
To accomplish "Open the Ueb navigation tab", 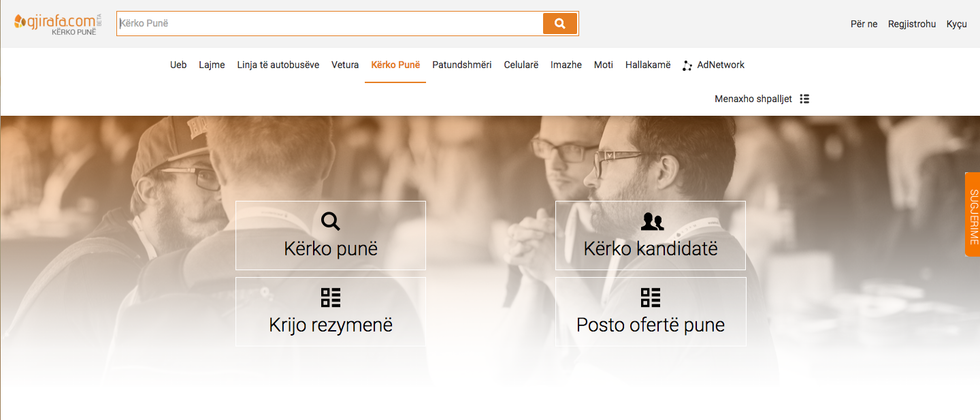I will pyautogui.click(x=178, y=65).
